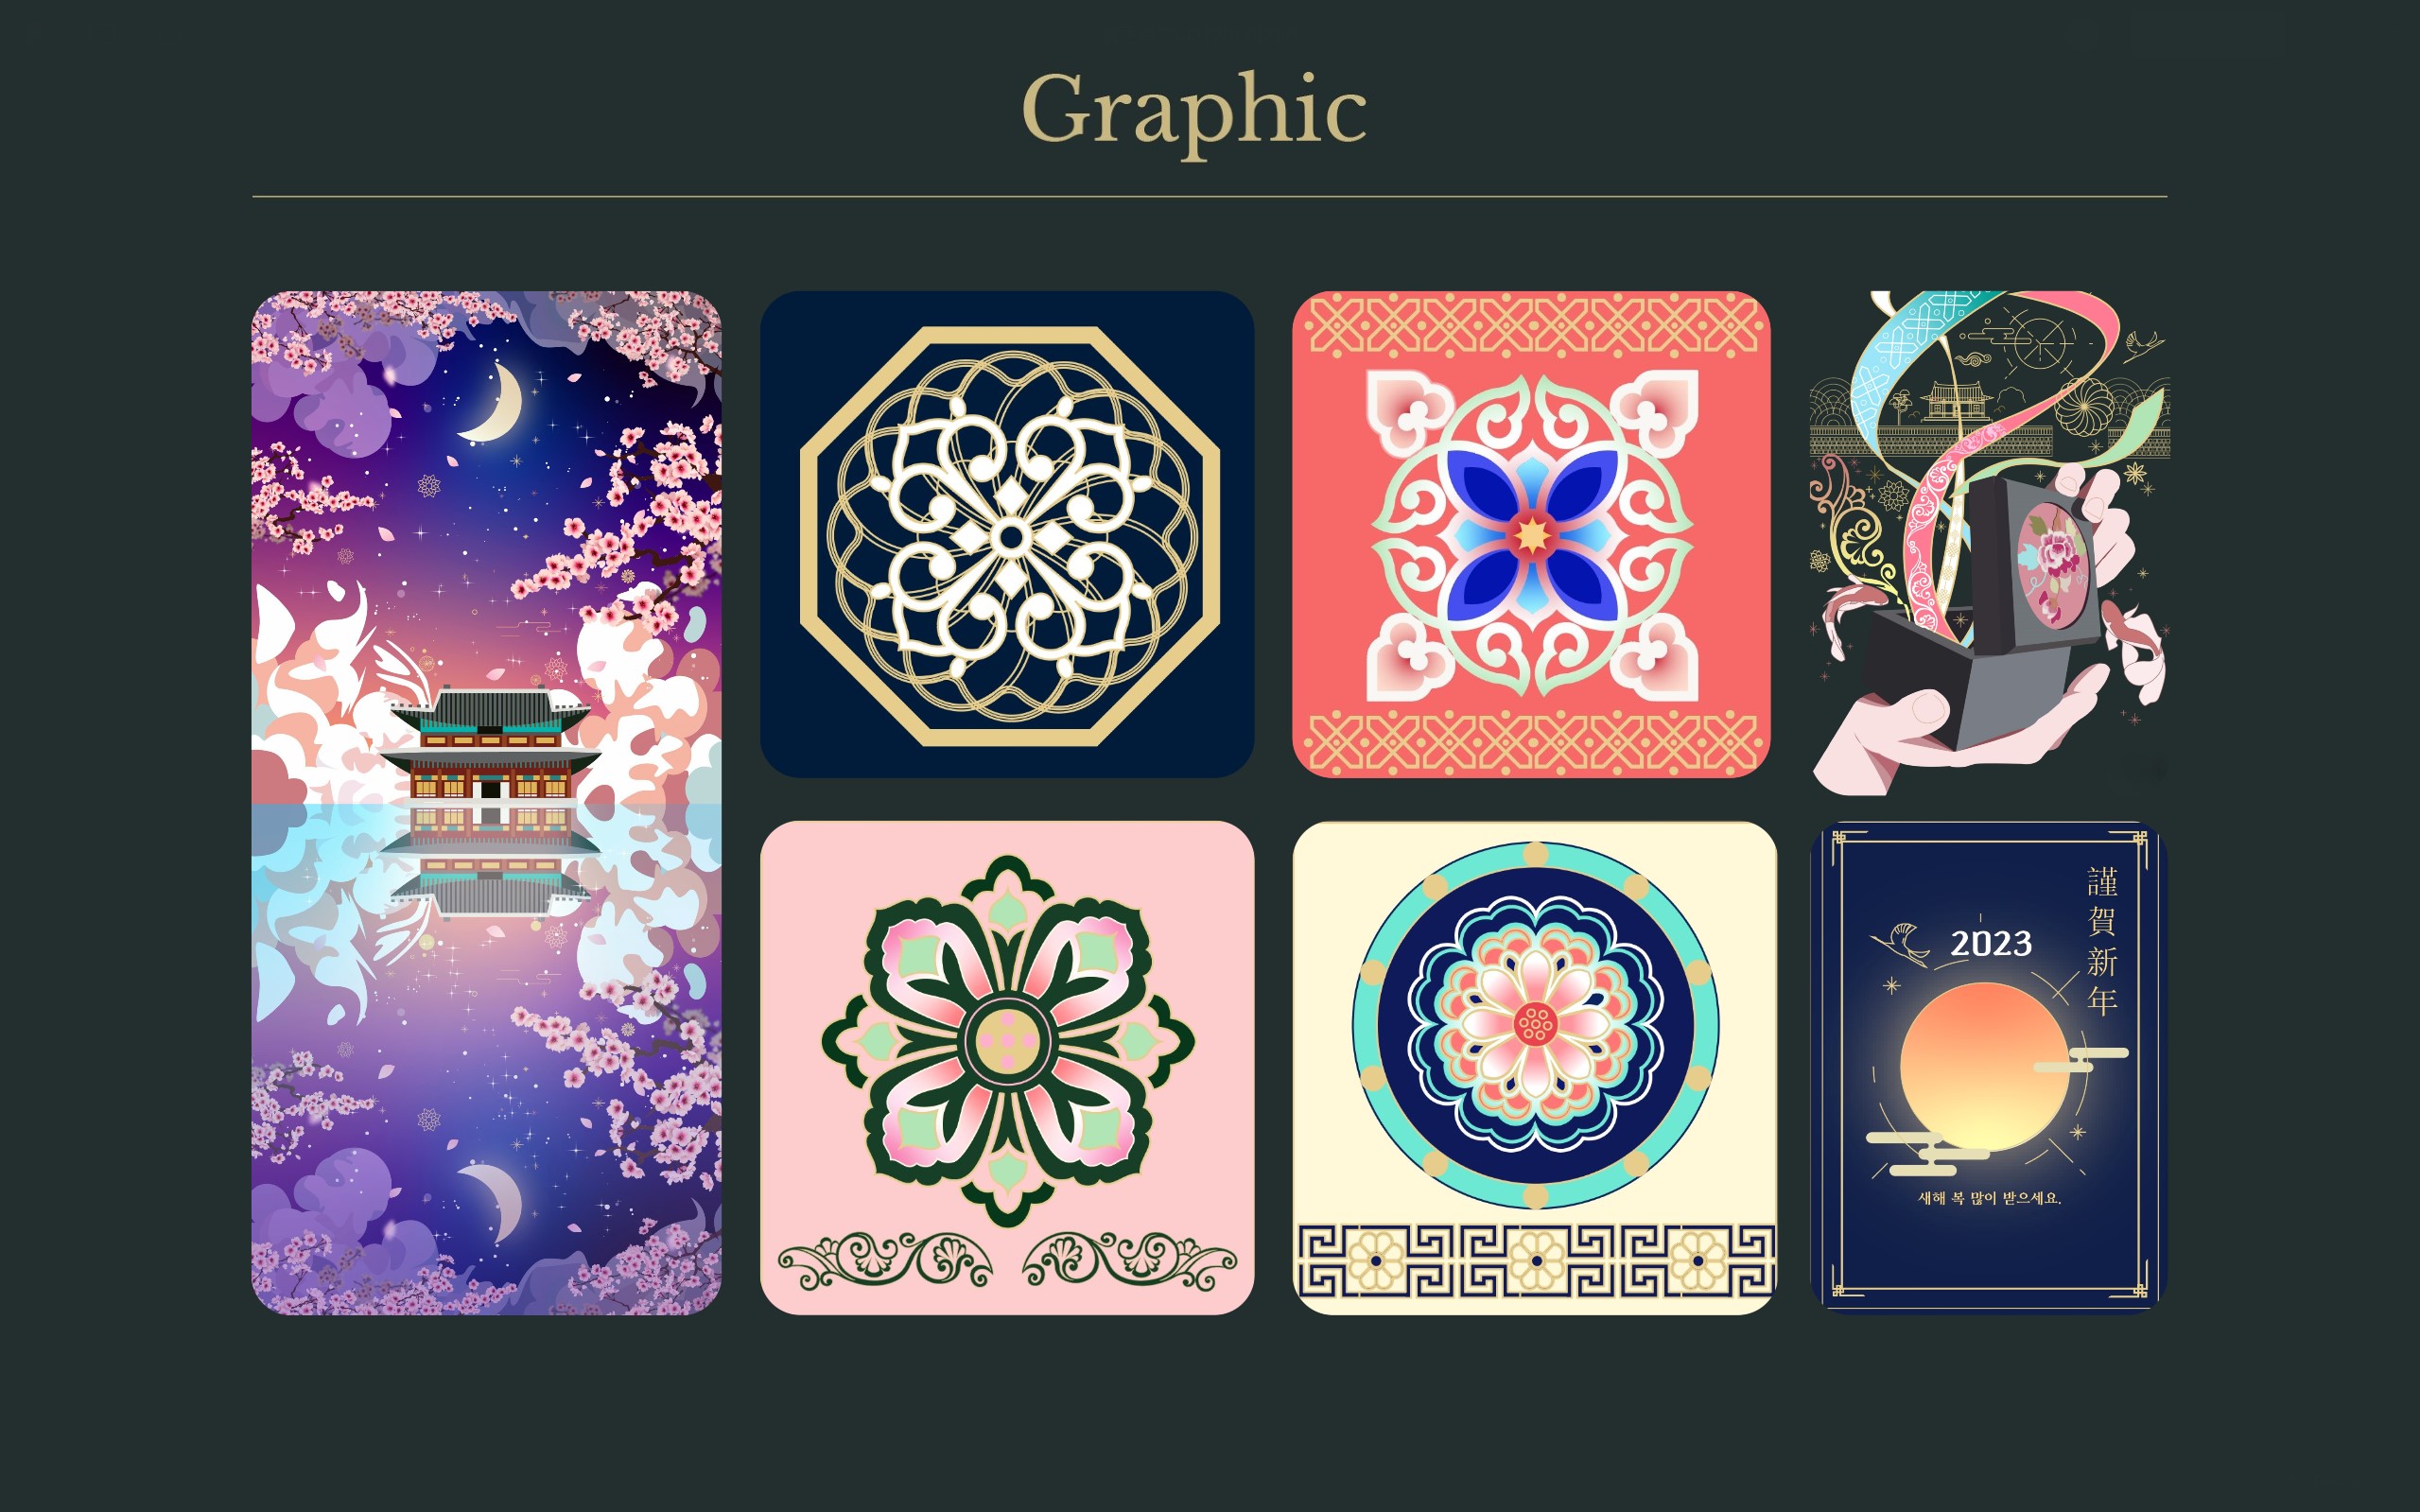Viewport: 2420px width, 1512px height.
Task: Open the coral blue flower pattern tile
Action: click(x=1531, y=534)
